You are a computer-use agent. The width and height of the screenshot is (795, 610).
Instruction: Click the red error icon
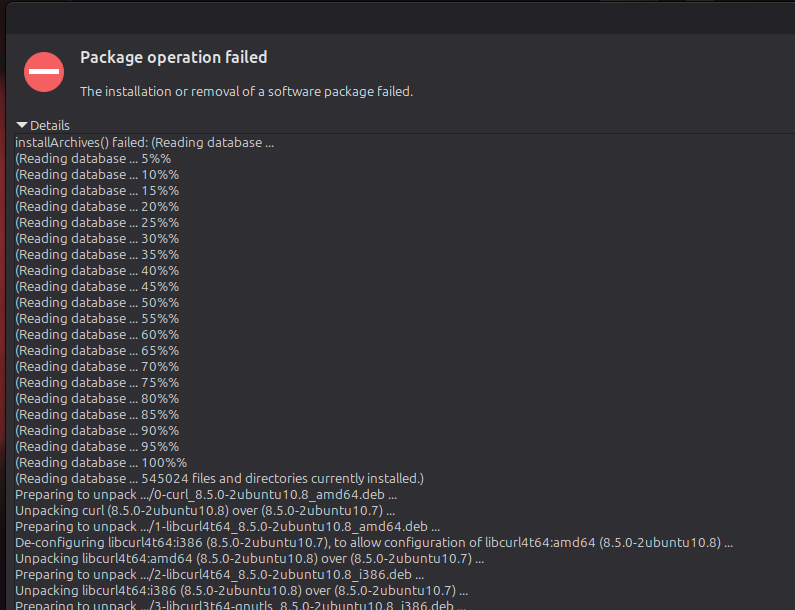click(x=45, y=72)
